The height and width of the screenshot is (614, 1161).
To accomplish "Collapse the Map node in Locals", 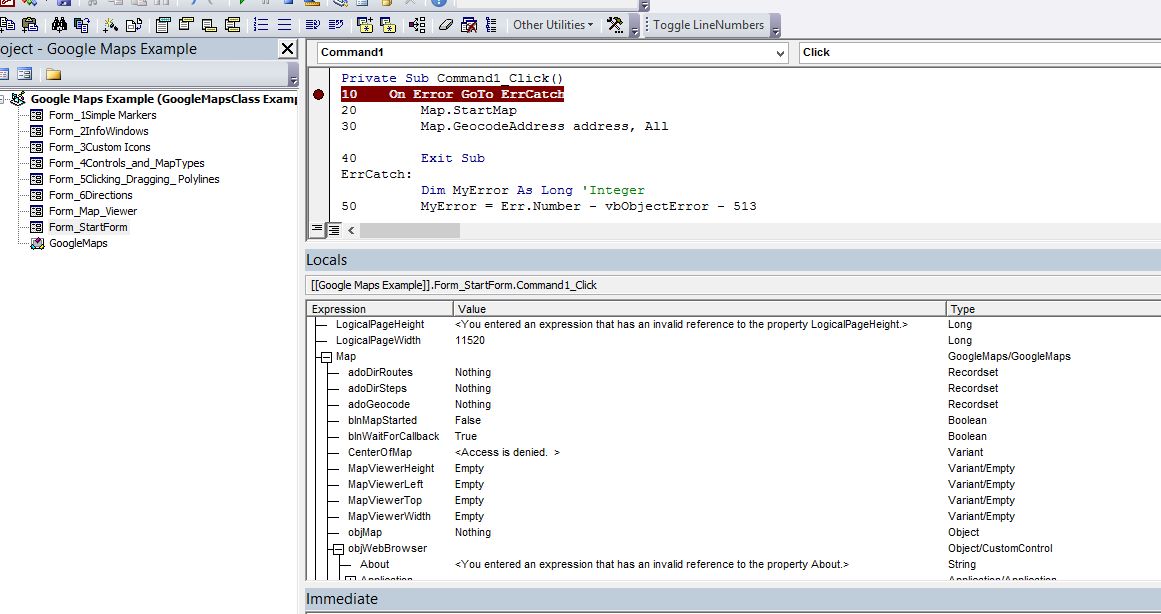I will click(326, 357).
